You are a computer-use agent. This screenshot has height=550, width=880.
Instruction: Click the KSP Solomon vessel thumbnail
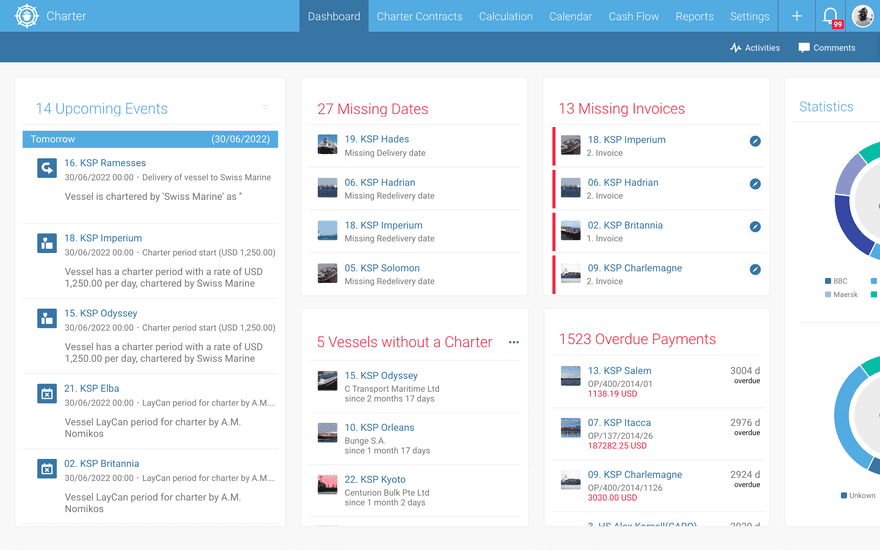point(327,273)
